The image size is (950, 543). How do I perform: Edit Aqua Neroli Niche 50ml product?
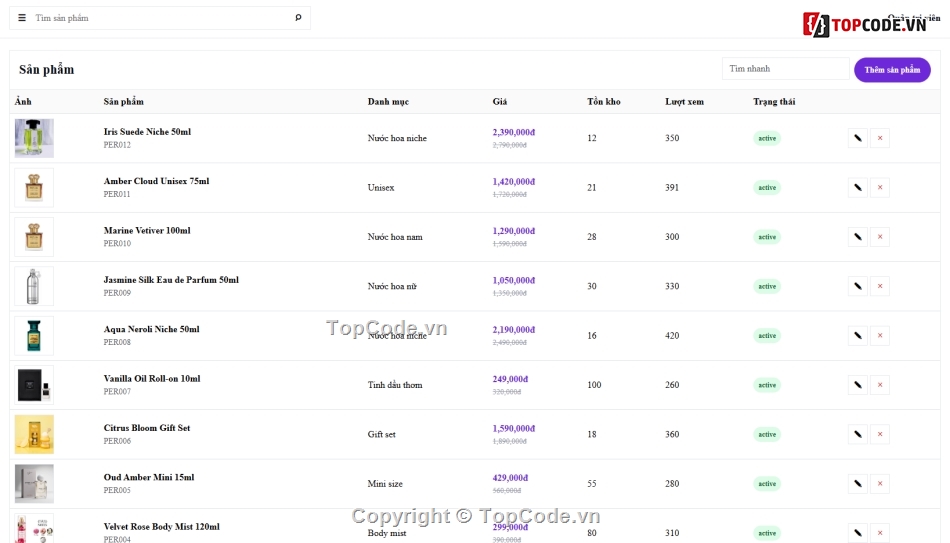click(x=857, y=336)
